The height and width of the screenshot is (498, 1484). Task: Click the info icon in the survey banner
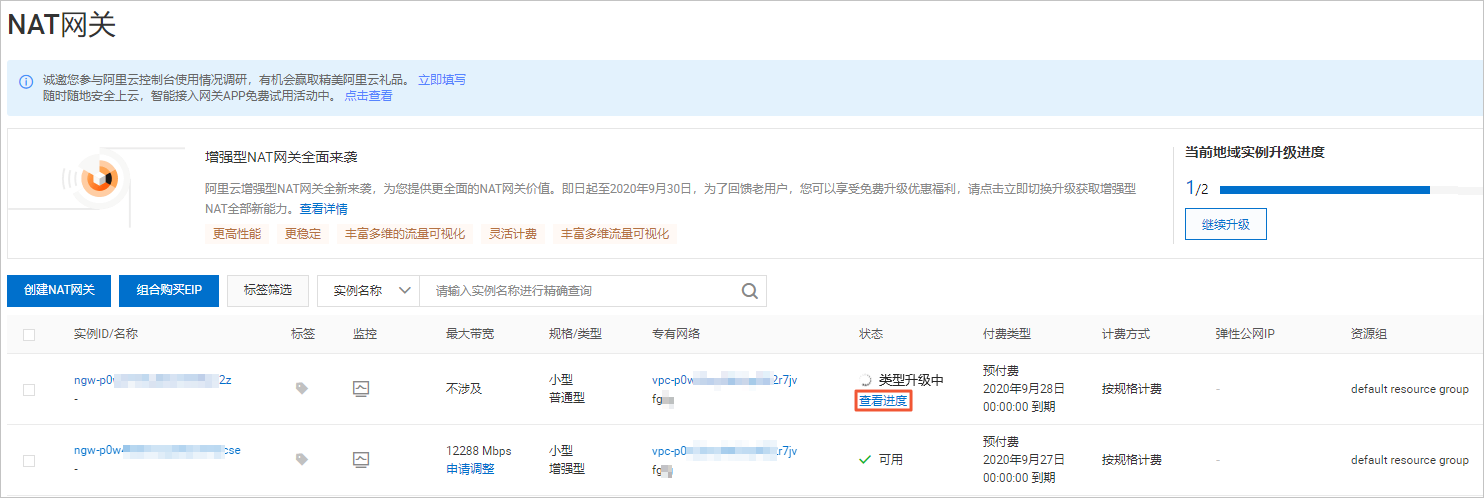pos(27,81)
